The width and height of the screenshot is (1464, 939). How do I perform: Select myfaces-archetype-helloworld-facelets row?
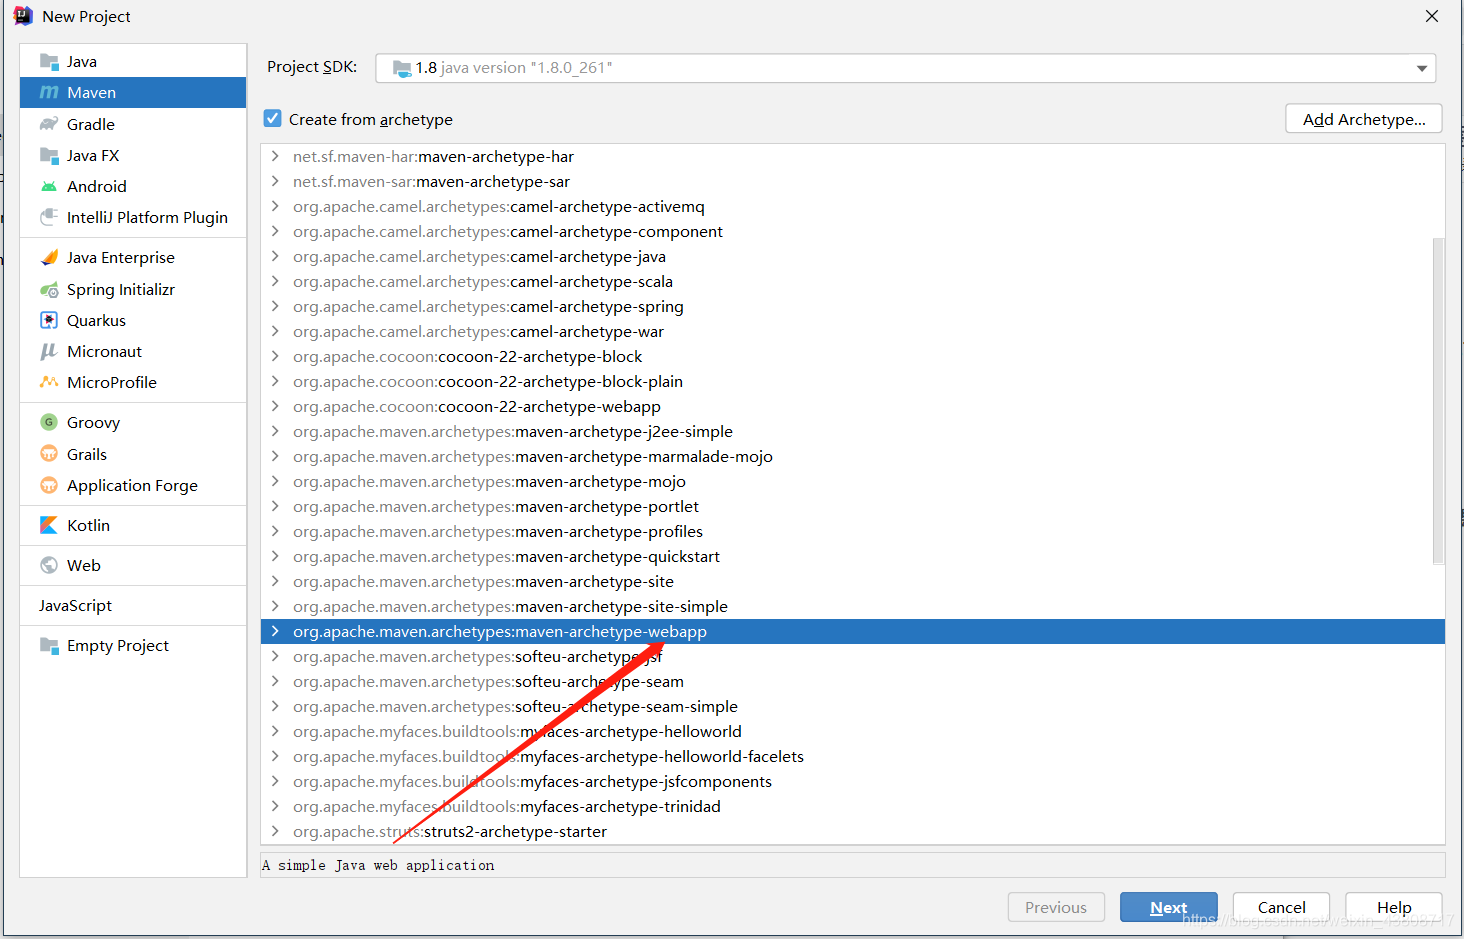[853, 756]
